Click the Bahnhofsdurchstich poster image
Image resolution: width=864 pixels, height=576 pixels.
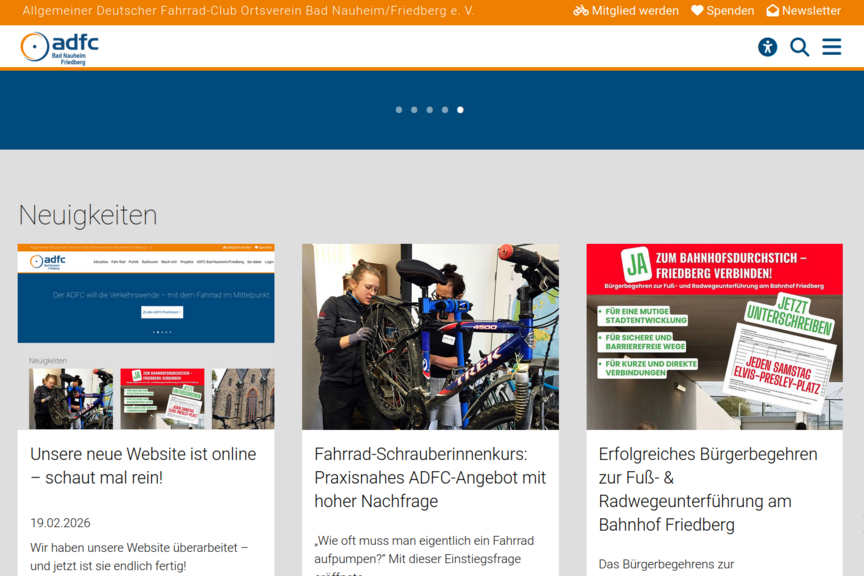(714, 337)
